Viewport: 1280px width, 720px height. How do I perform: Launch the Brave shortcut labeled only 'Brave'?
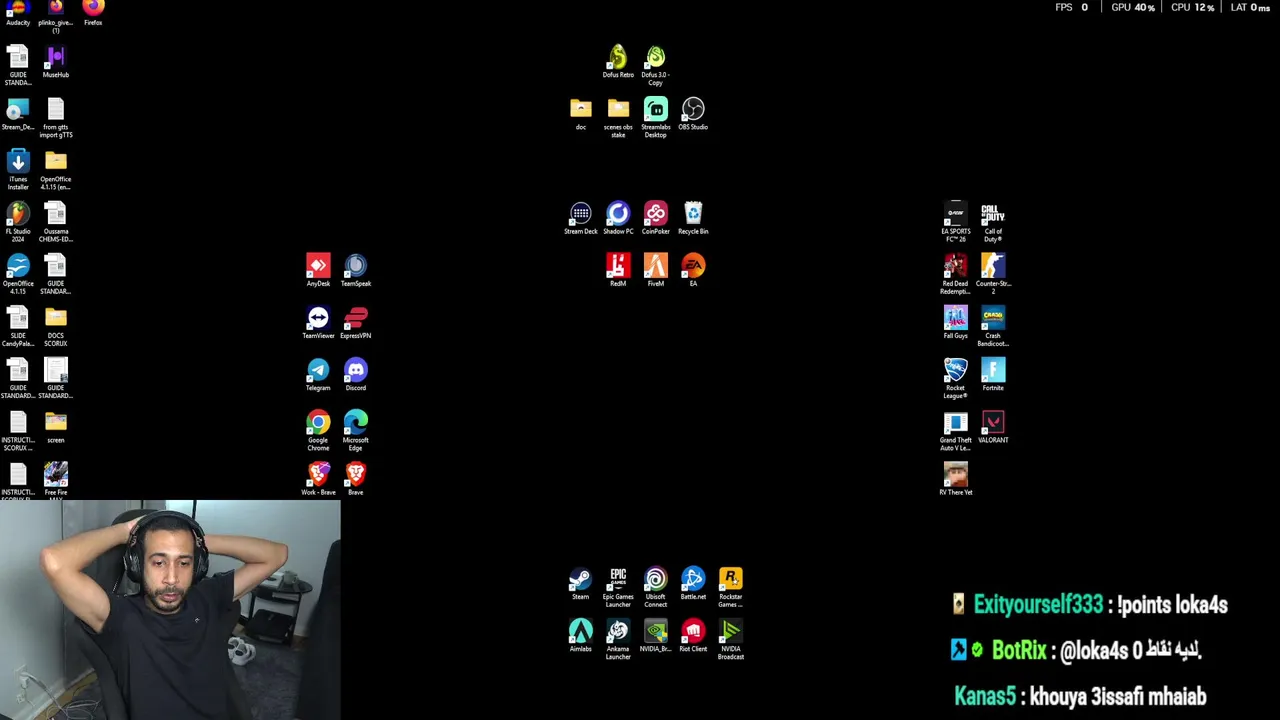coord(356,479)
